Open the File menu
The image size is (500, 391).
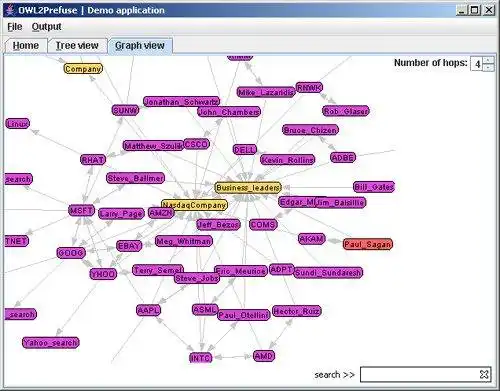click(x=15, y=27)
